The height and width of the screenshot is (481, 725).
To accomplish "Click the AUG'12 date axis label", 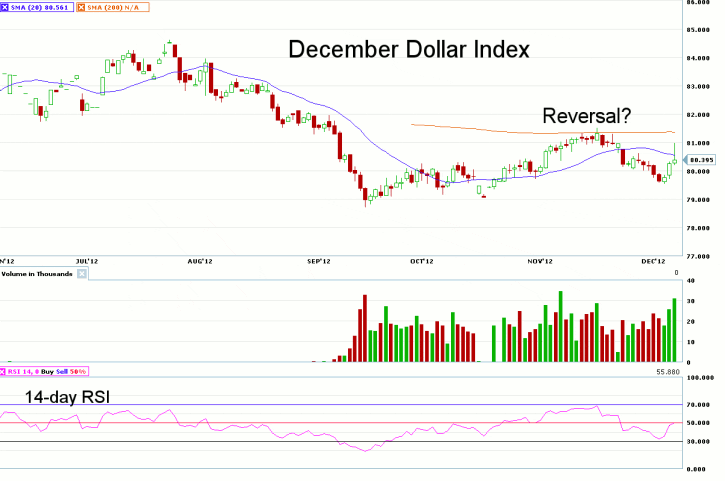I will tap(200, 261).
